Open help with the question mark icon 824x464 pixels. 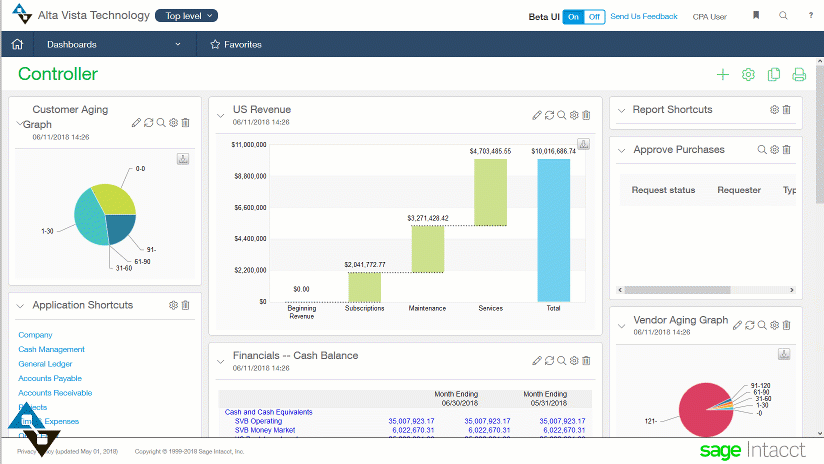click(811, 15)
